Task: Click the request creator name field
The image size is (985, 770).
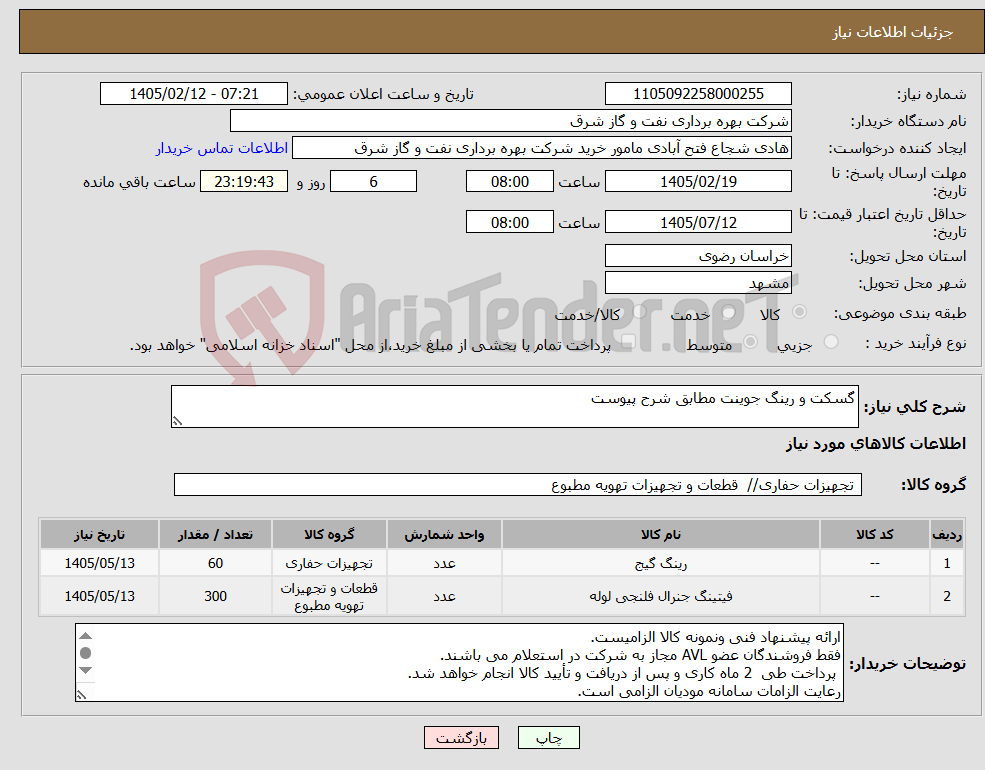Action: tap(541, 148)
